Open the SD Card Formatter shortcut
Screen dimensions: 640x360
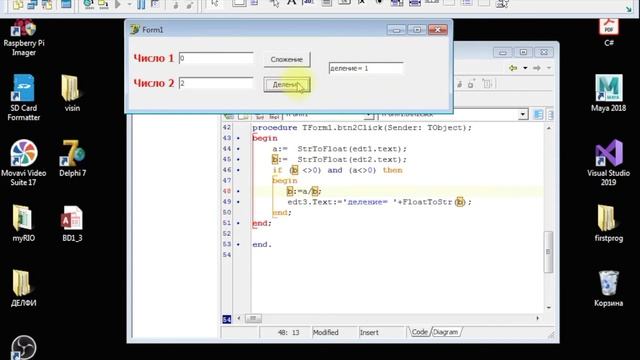click(x=24, y=98)
